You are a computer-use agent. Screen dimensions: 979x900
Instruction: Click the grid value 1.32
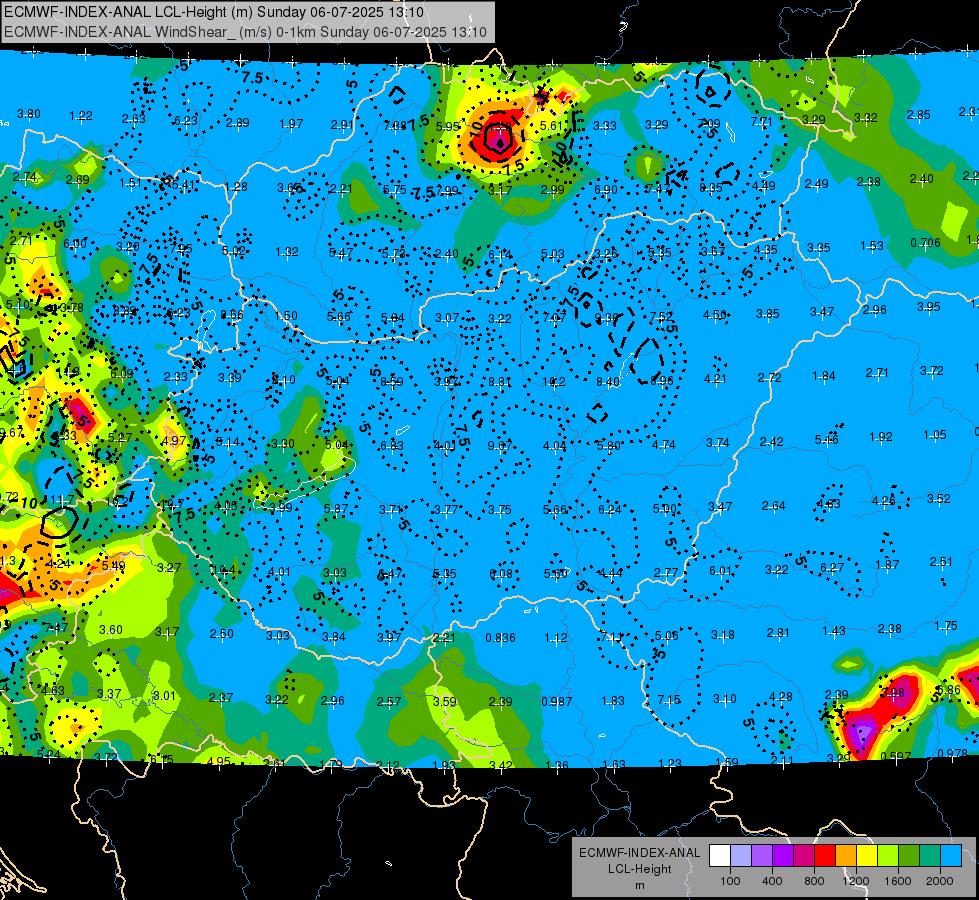point(287,251)
